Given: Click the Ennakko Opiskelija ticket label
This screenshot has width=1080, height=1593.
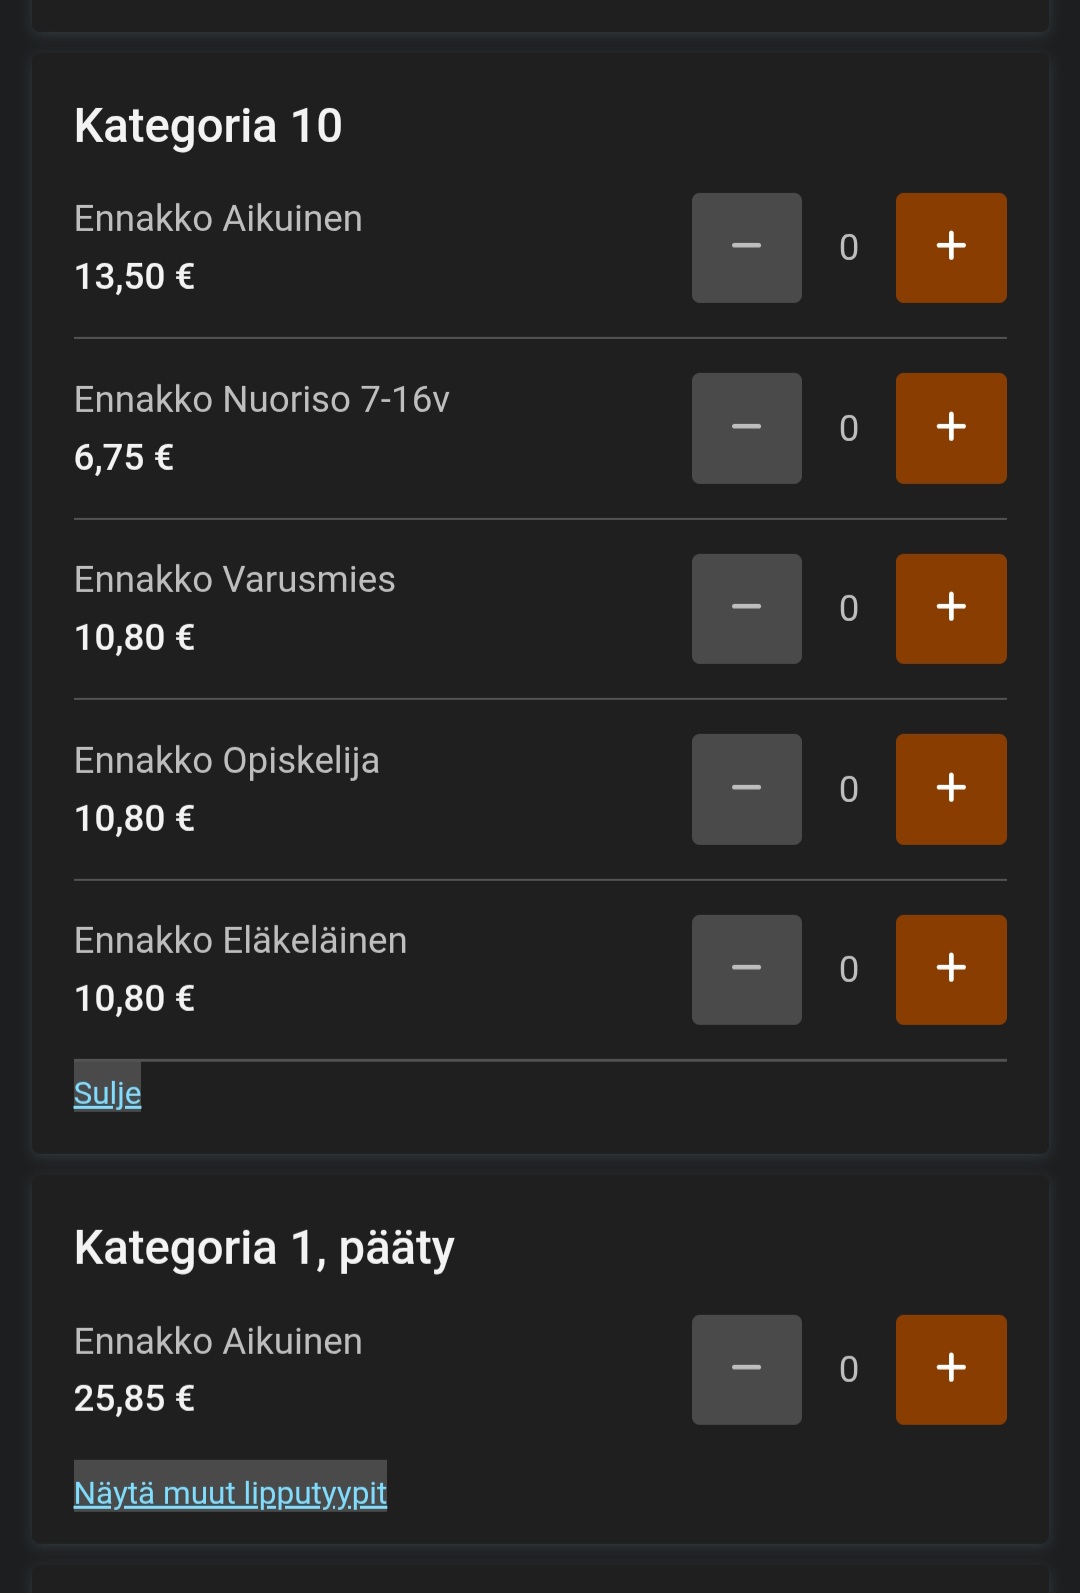Looking at the screenshot, I should [x=226, y=760].
